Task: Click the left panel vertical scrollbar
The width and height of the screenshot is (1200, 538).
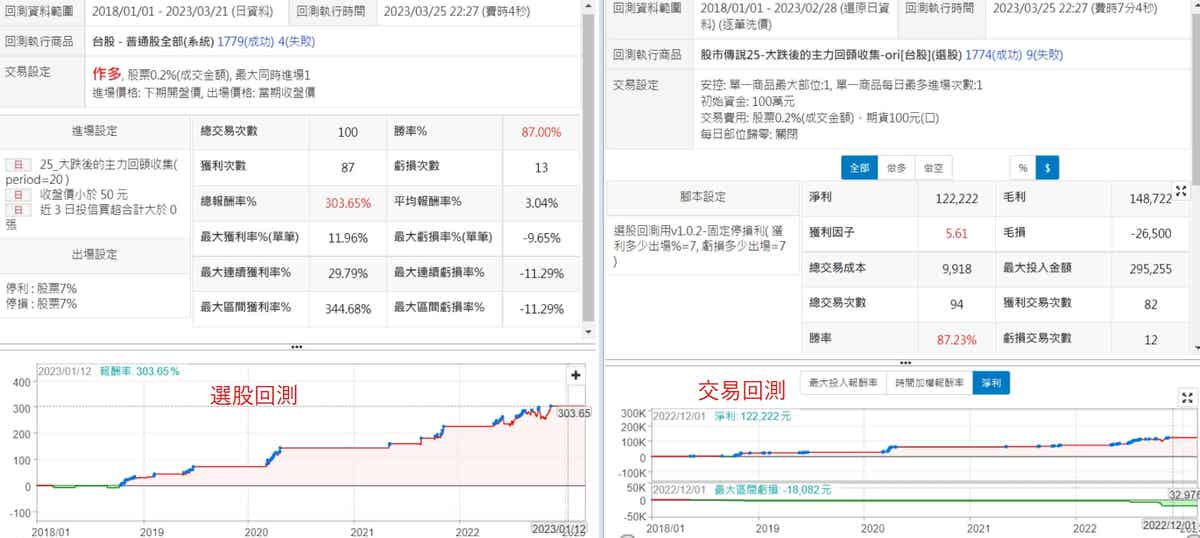Action: (590, 170)
